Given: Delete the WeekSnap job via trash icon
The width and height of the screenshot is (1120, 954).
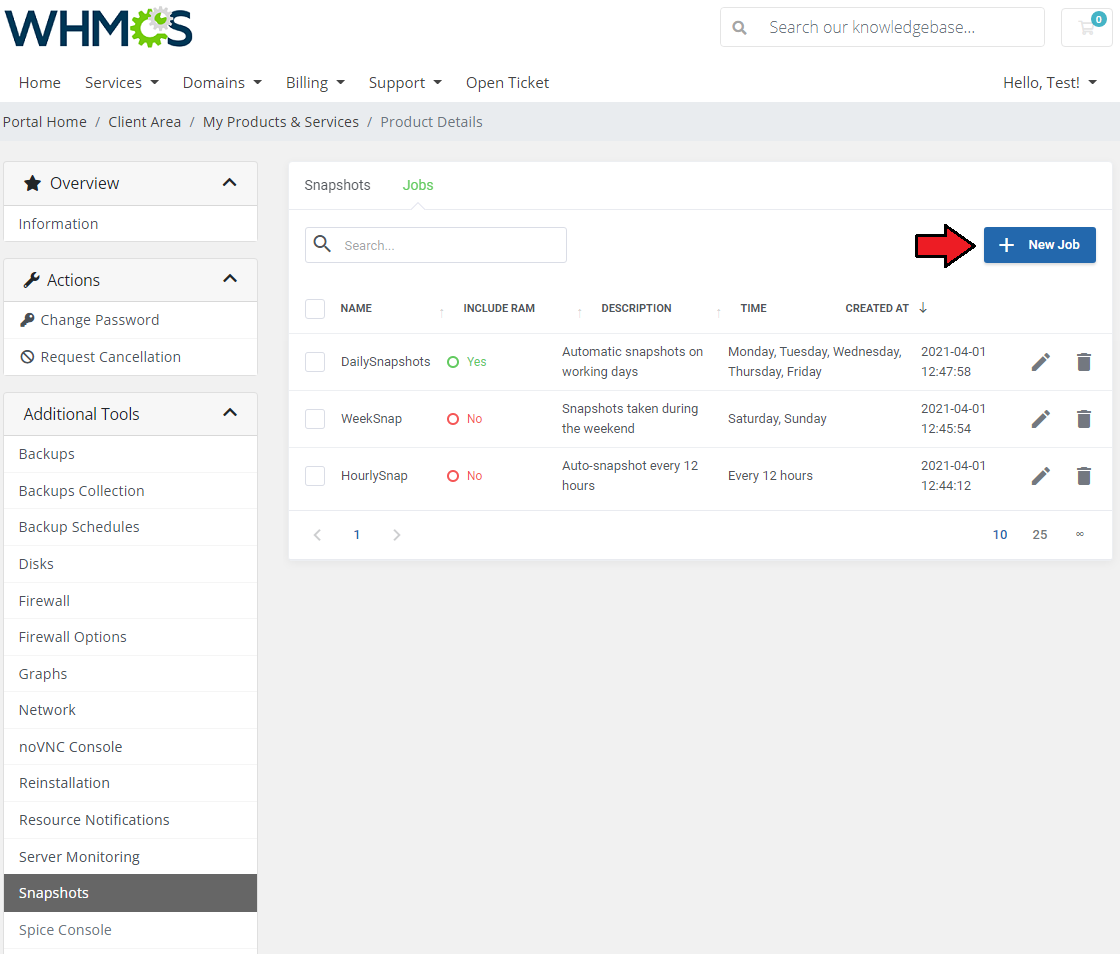Looking at the screenshot, I should pos(1084,419).
